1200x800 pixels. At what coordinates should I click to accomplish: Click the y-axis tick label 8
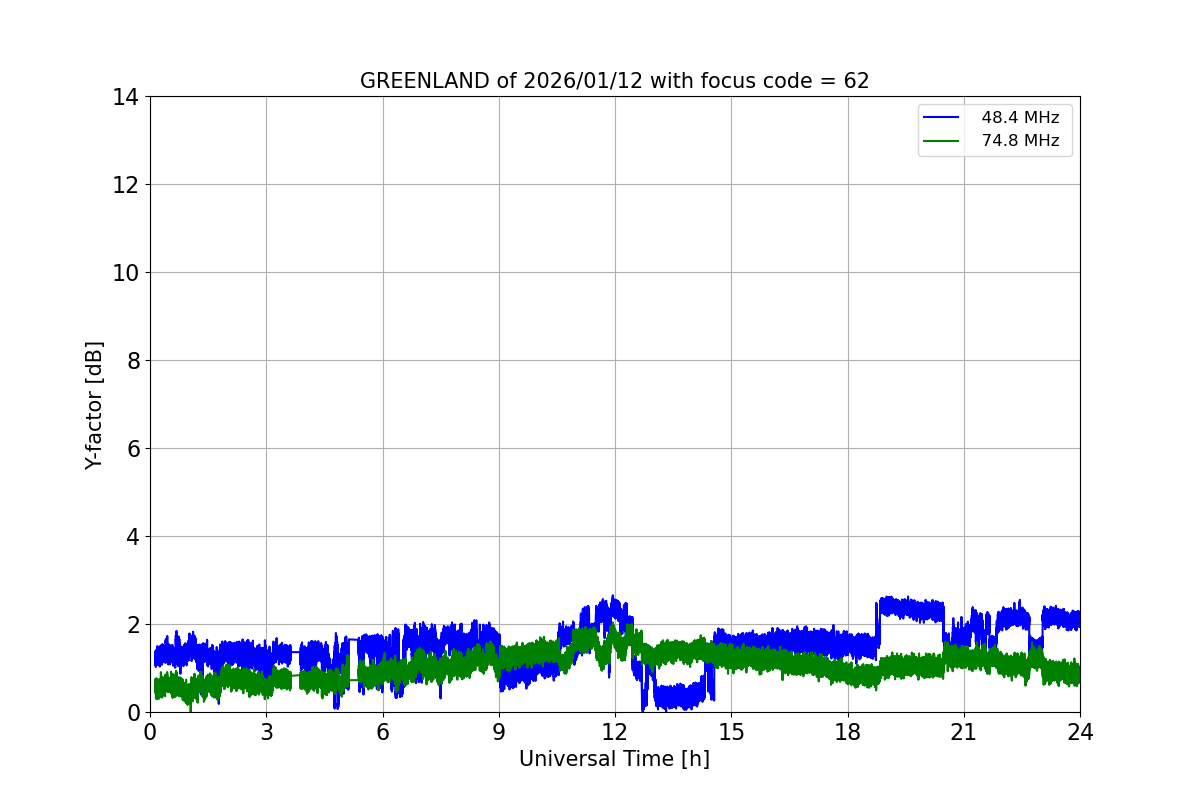coord(133,361)
